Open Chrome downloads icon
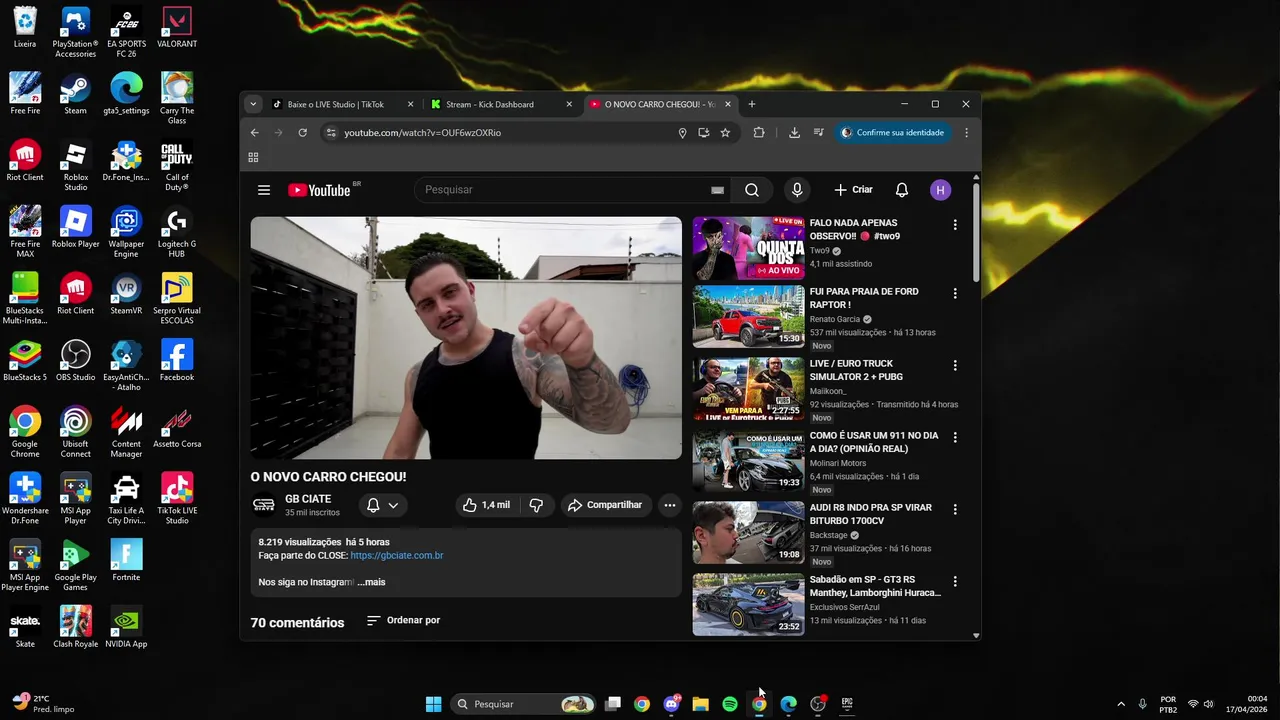 [794, 132]
